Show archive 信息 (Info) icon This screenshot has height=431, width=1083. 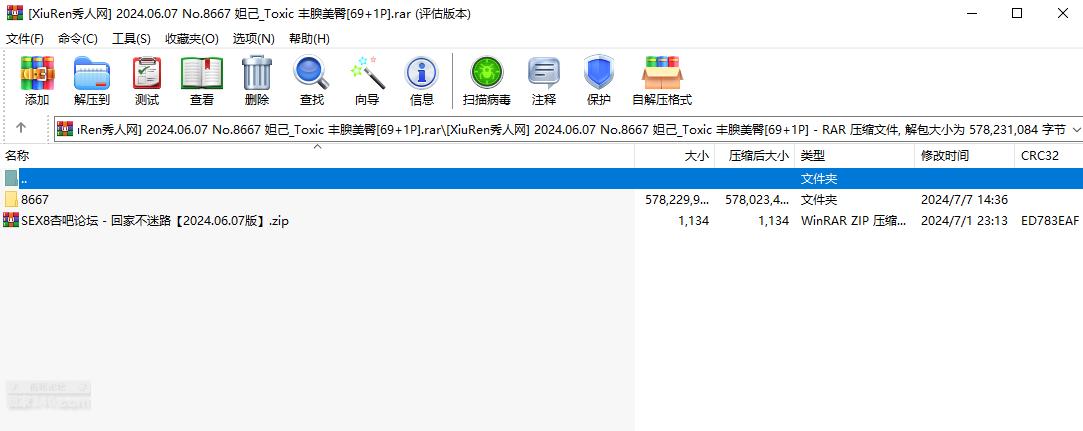click(421, 73)
